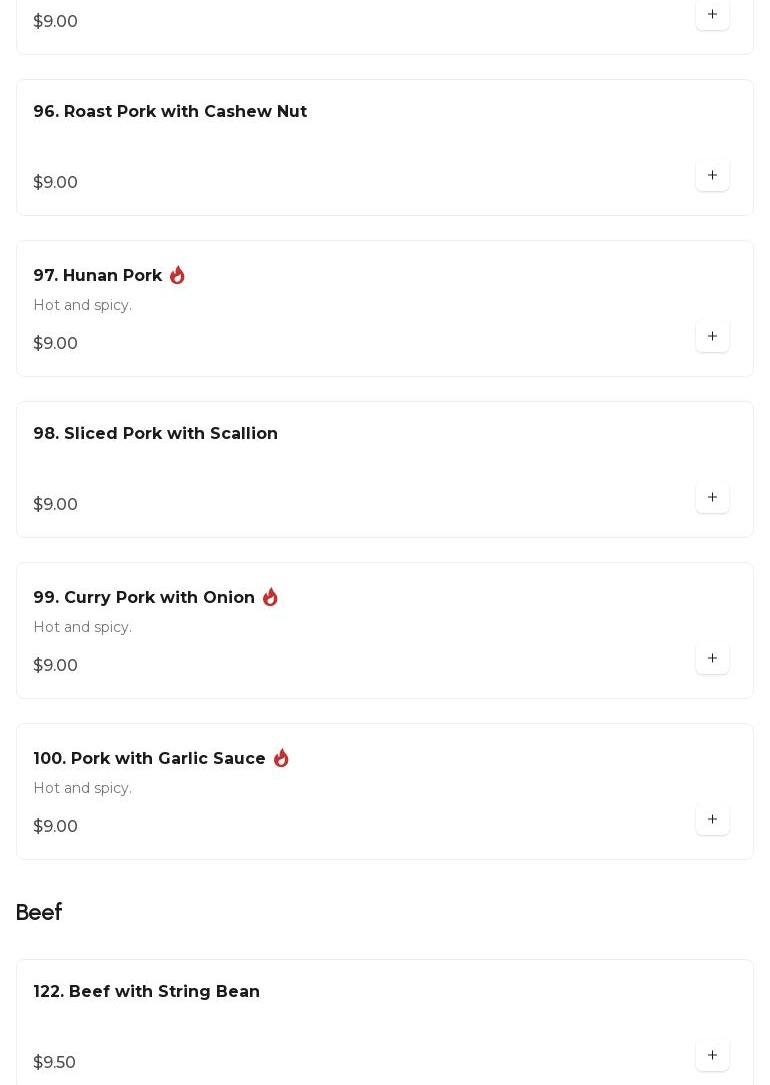The width and height of the screenshot is (770, 1085).
Task: Open 122. Beef with String Bean title
Action: (147, 992)
